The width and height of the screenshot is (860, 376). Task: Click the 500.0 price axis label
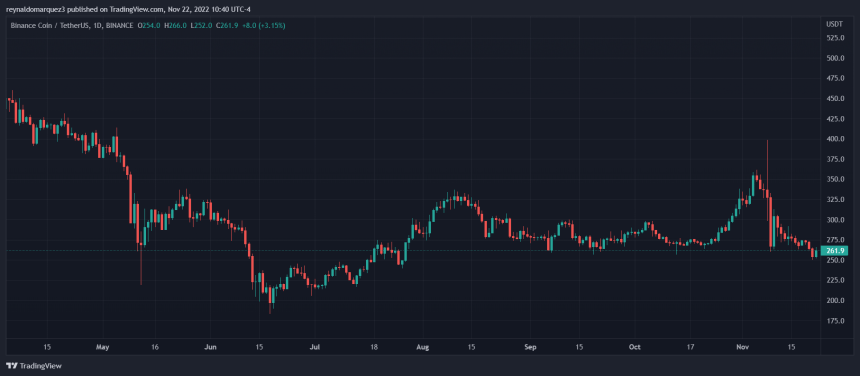(835, 58)
